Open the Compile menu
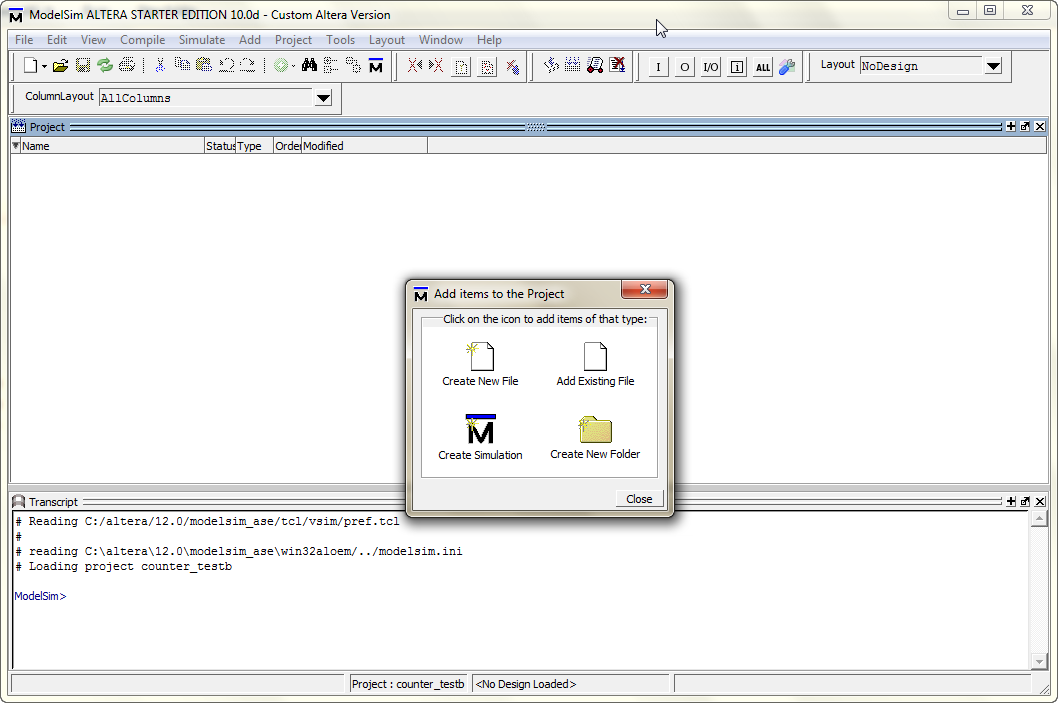The width and height of the screenshot is (1058, 703). click(x=142, y=40)
